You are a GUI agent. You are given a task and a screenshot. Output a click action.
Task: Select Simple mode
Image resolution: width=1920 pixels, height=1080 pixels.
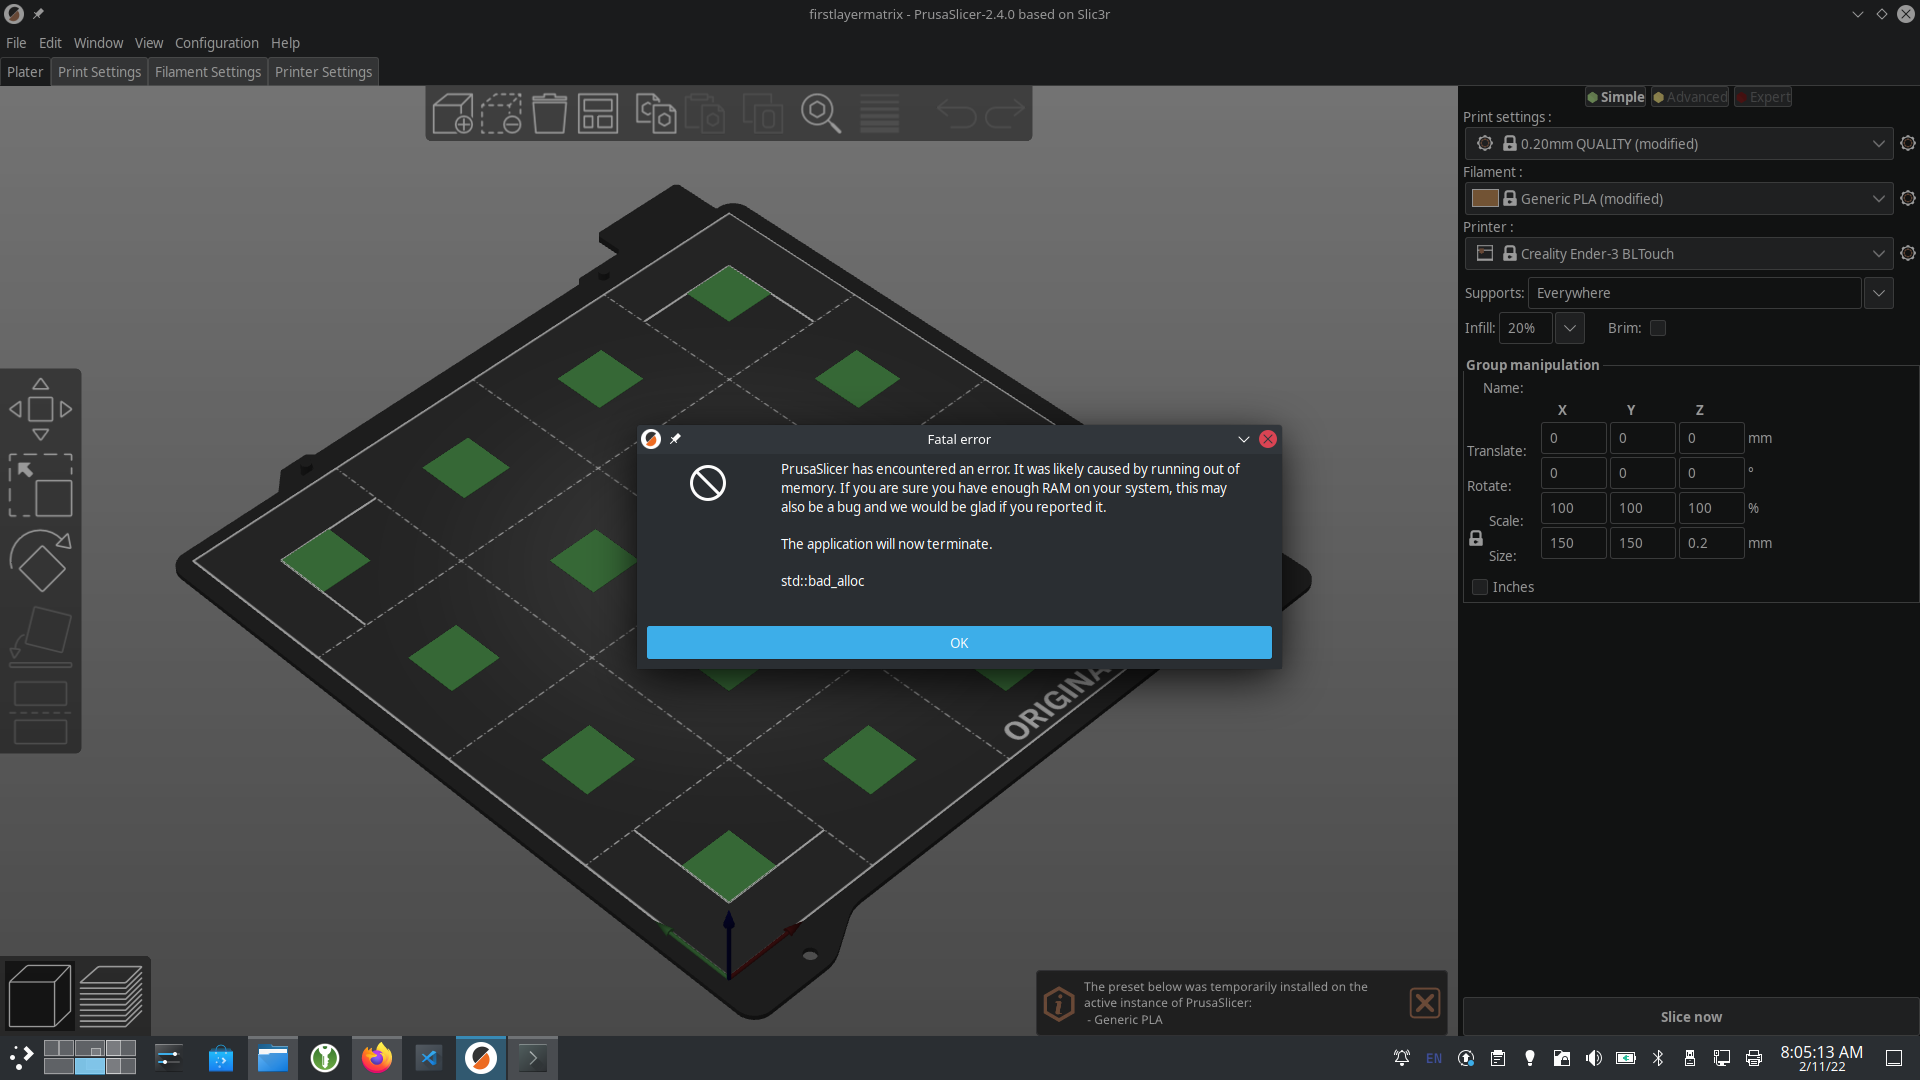(1616, 97)
